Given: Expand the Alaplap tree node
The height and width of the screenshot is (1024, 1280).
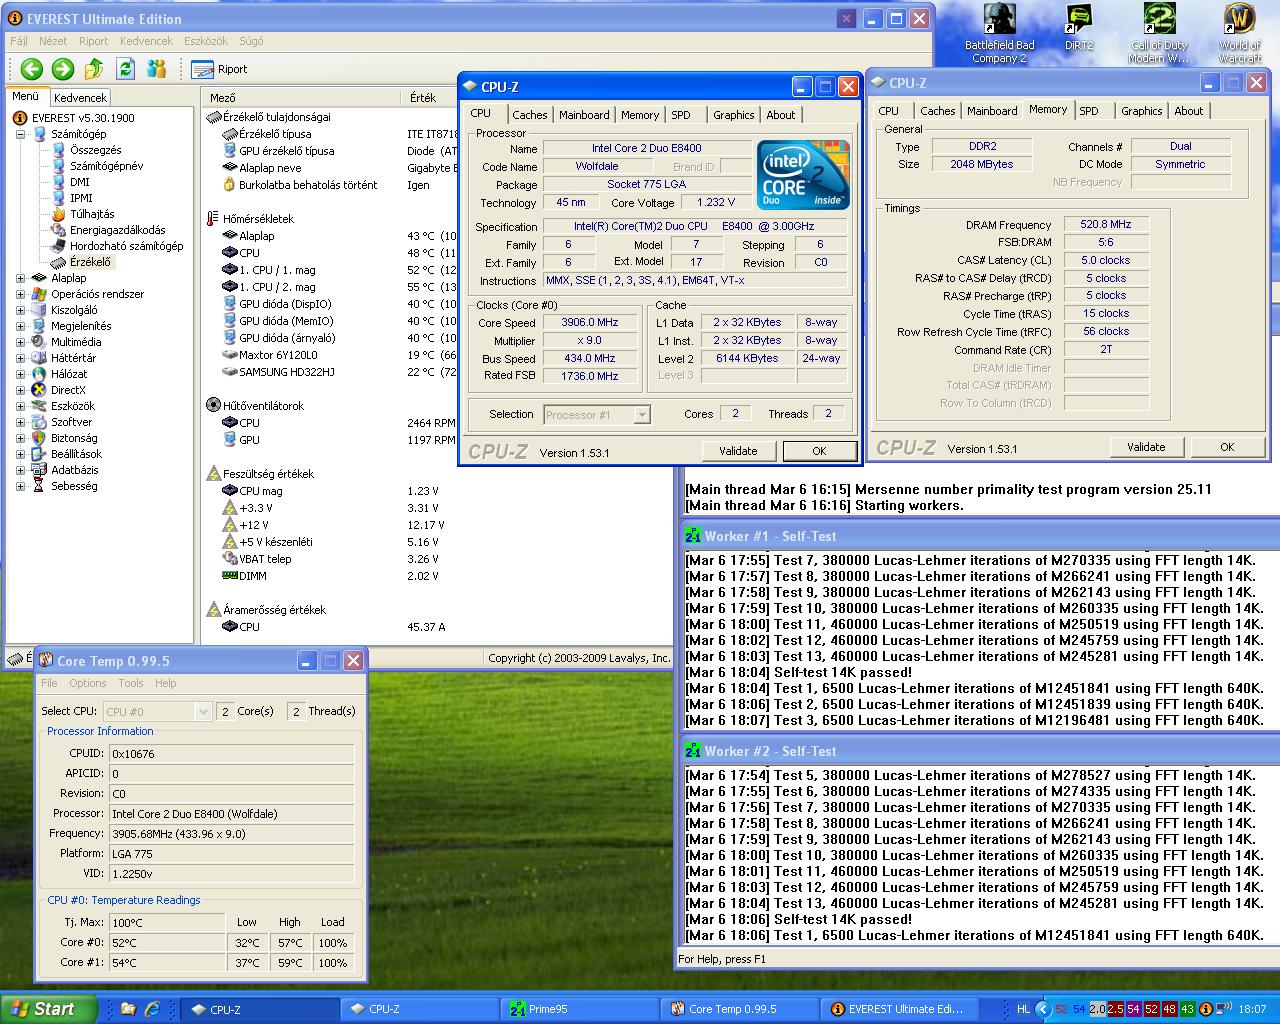Looking at the screenshot, I should pos(21,278).
